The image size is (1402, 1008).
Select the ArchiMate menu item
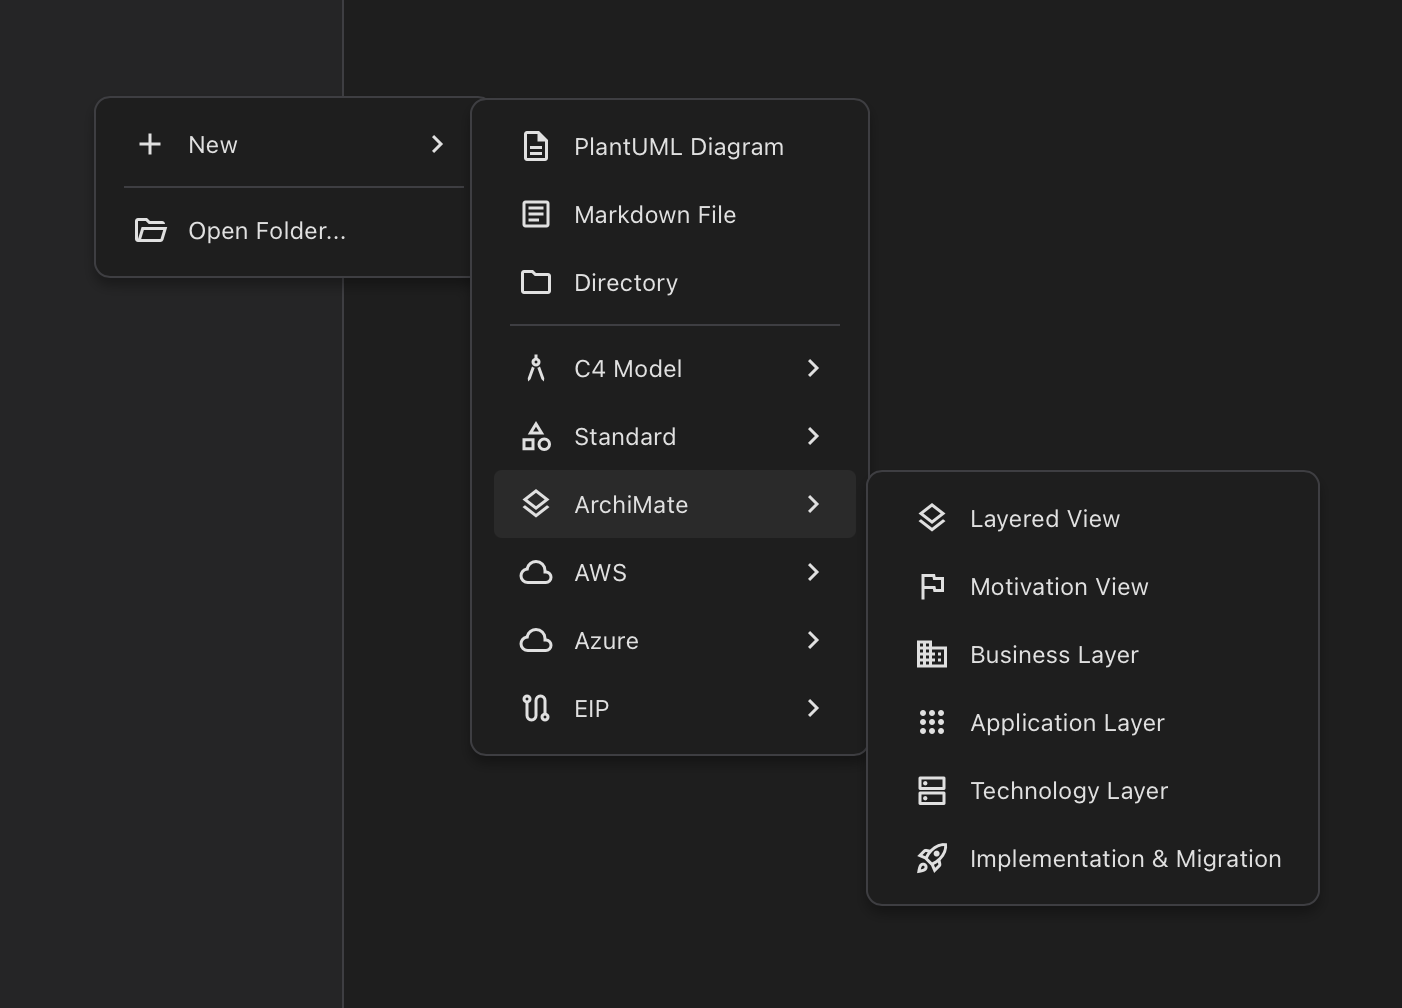click(x=675, y=504)
